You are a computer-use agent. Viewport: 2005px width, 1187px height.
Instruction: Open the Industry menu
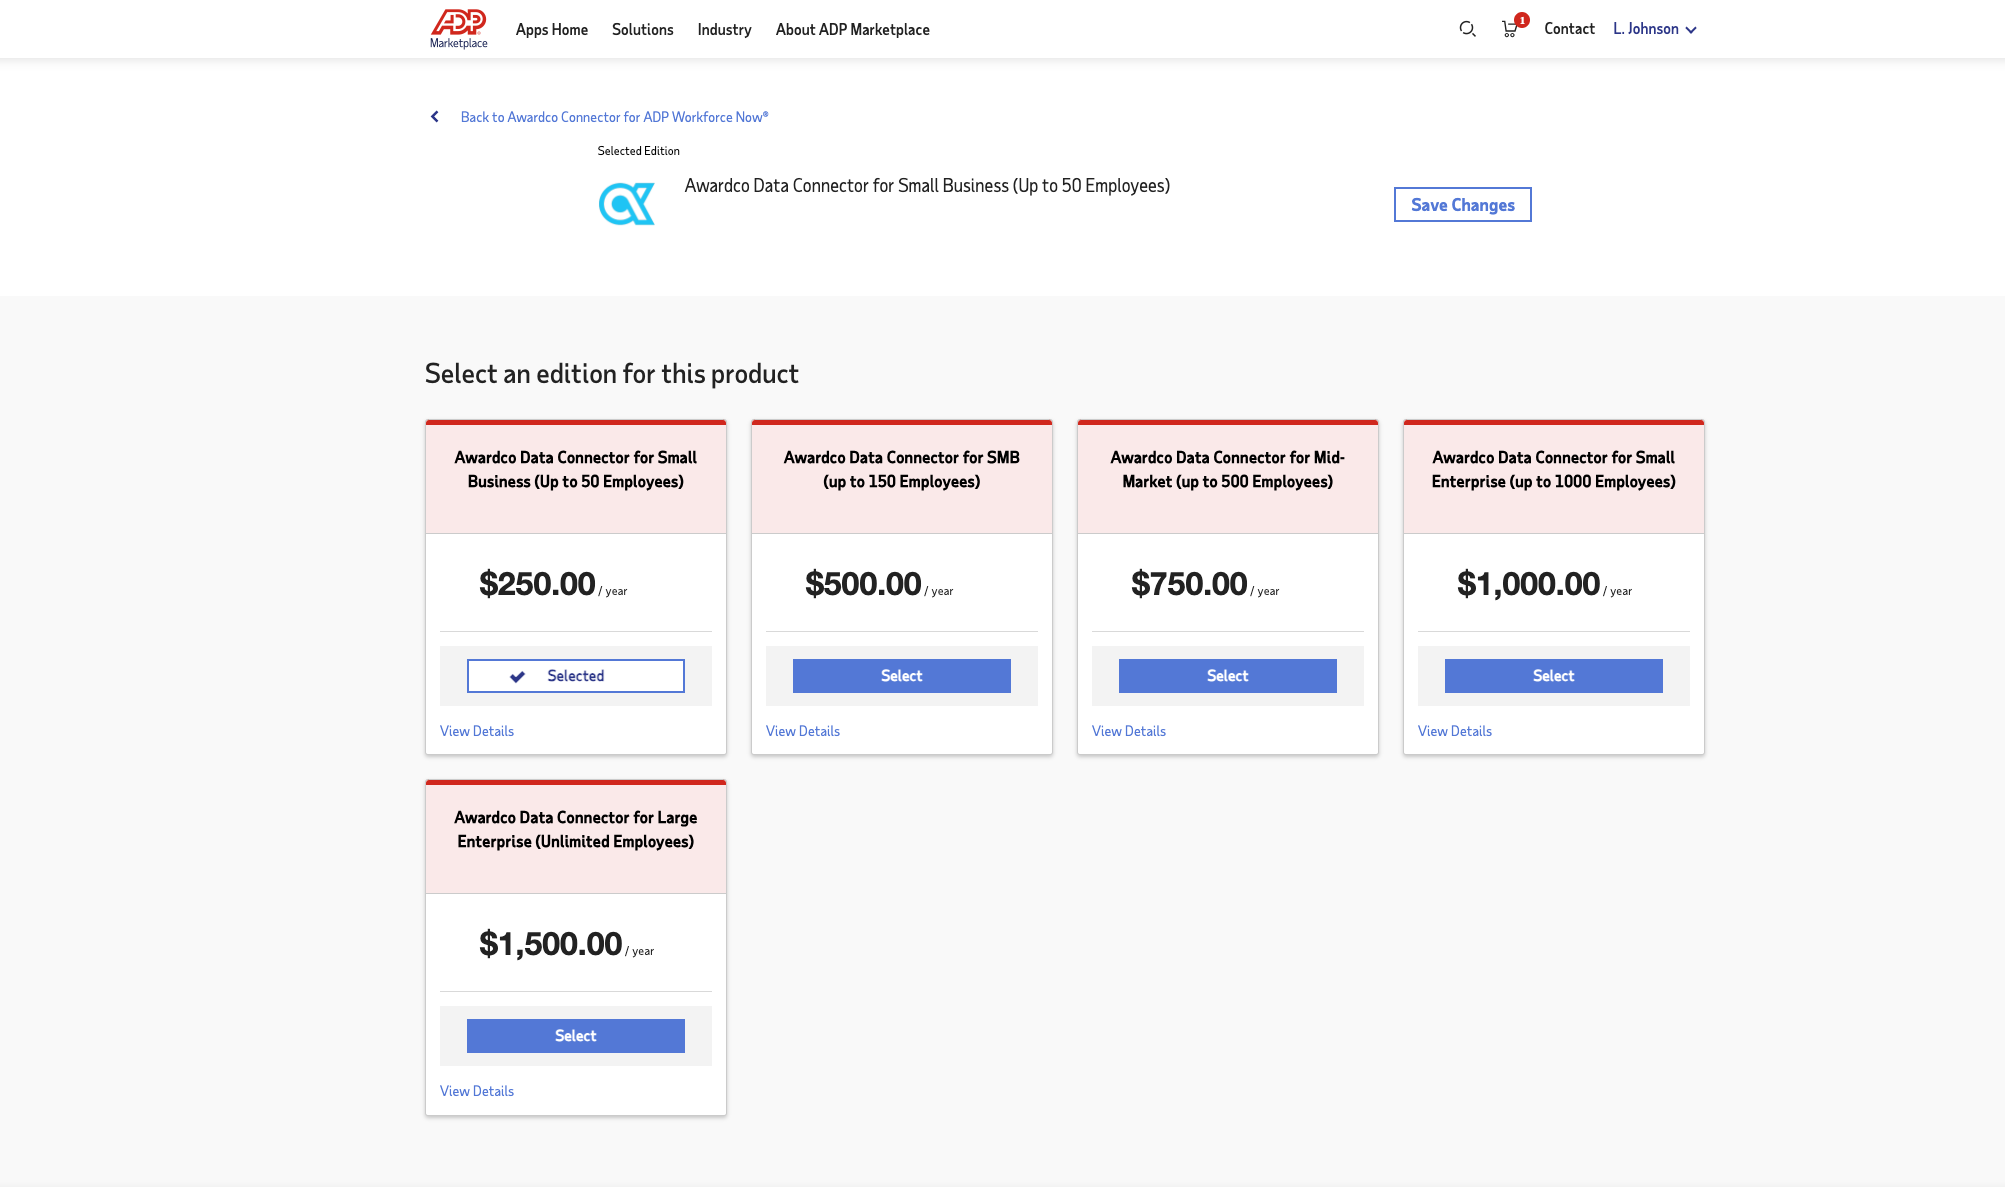click(x=723, y=29)
